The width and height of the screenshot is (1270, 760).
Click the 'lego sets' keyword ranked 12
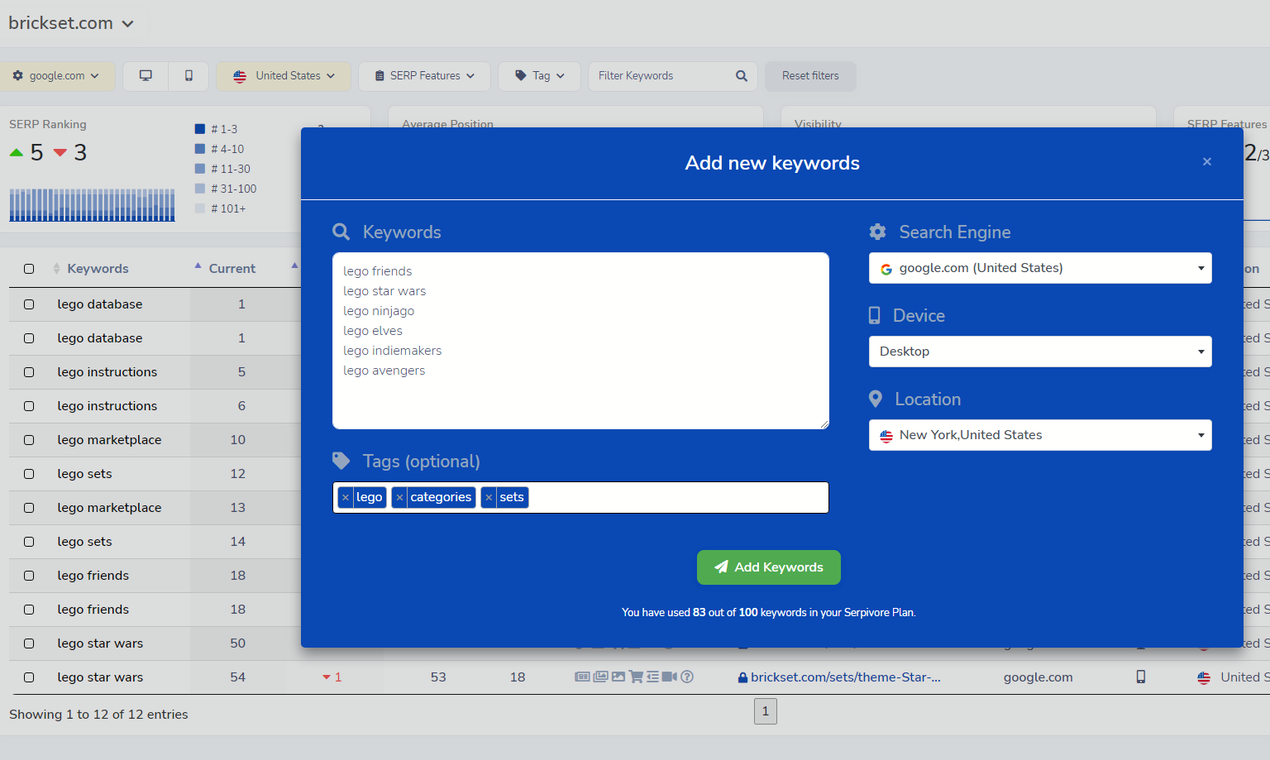[85, 474]
